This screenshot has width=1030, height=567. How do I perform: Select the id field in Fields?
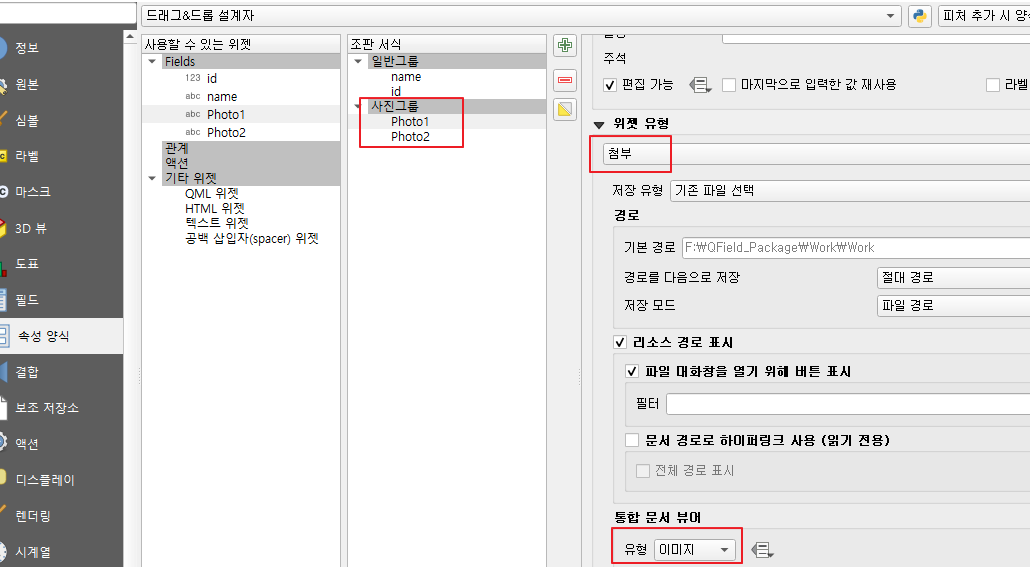click(x=212, y=78)
